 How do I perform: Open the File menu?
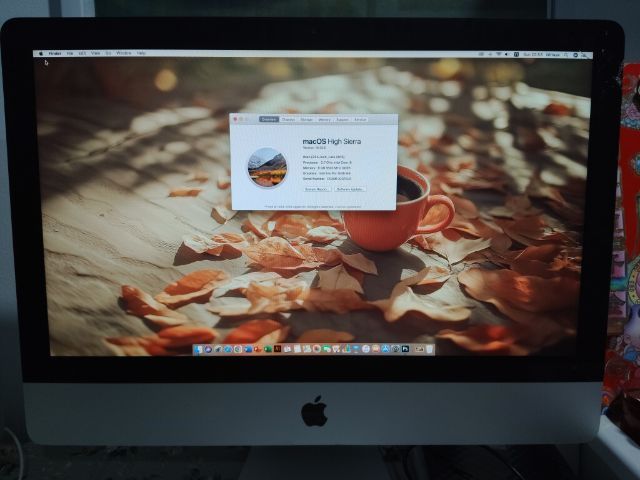pyautogui.click(x=70, y=53)
